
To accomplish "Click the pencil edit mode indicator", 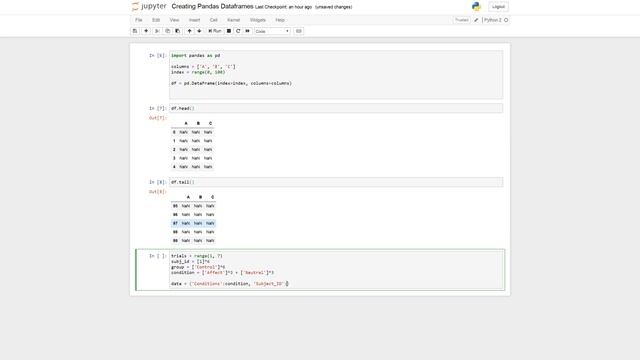I will tap(476, 20).
